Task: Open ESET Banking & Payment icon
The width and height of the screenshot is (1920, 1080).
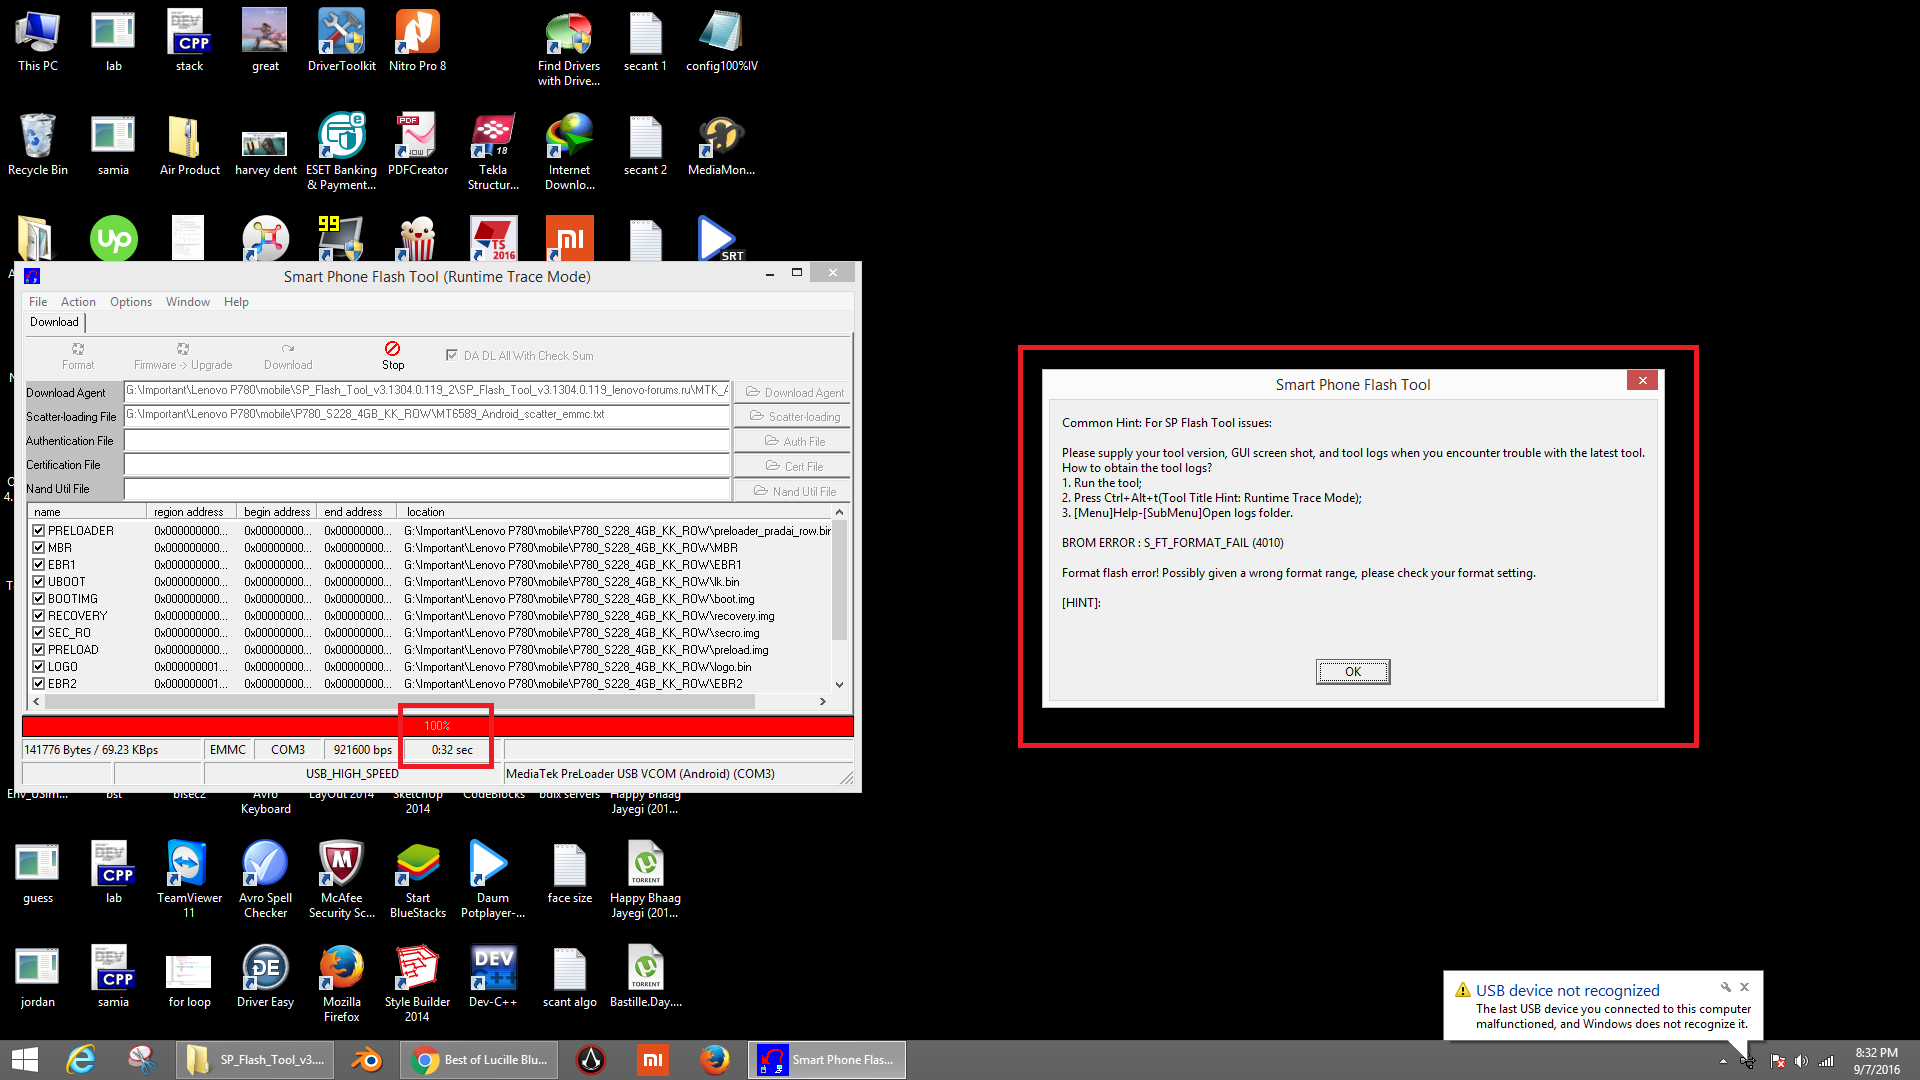Action: (x=342, y=152)
